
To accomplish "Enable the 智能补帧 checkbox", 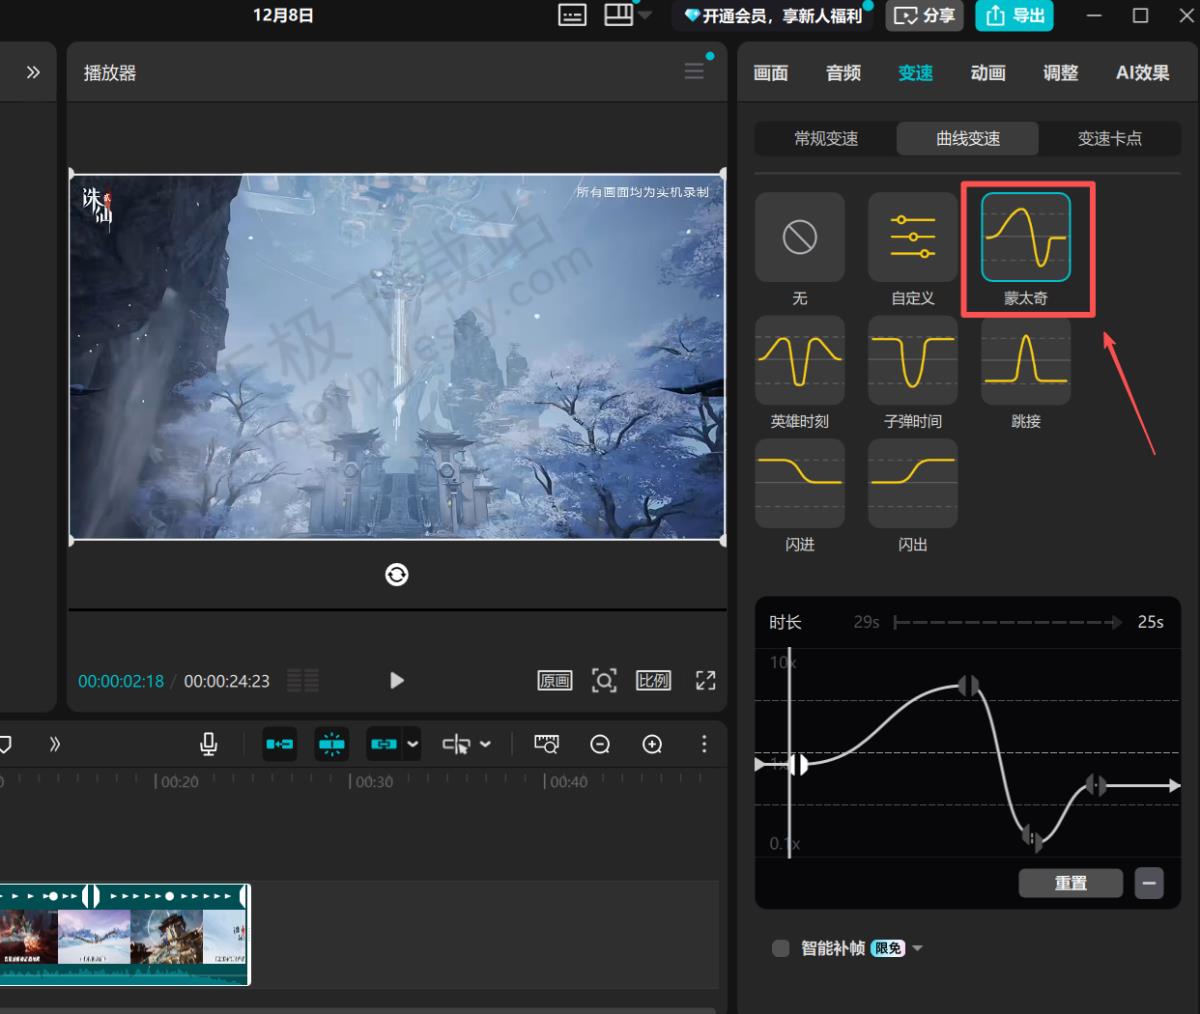I will (781, 948).
